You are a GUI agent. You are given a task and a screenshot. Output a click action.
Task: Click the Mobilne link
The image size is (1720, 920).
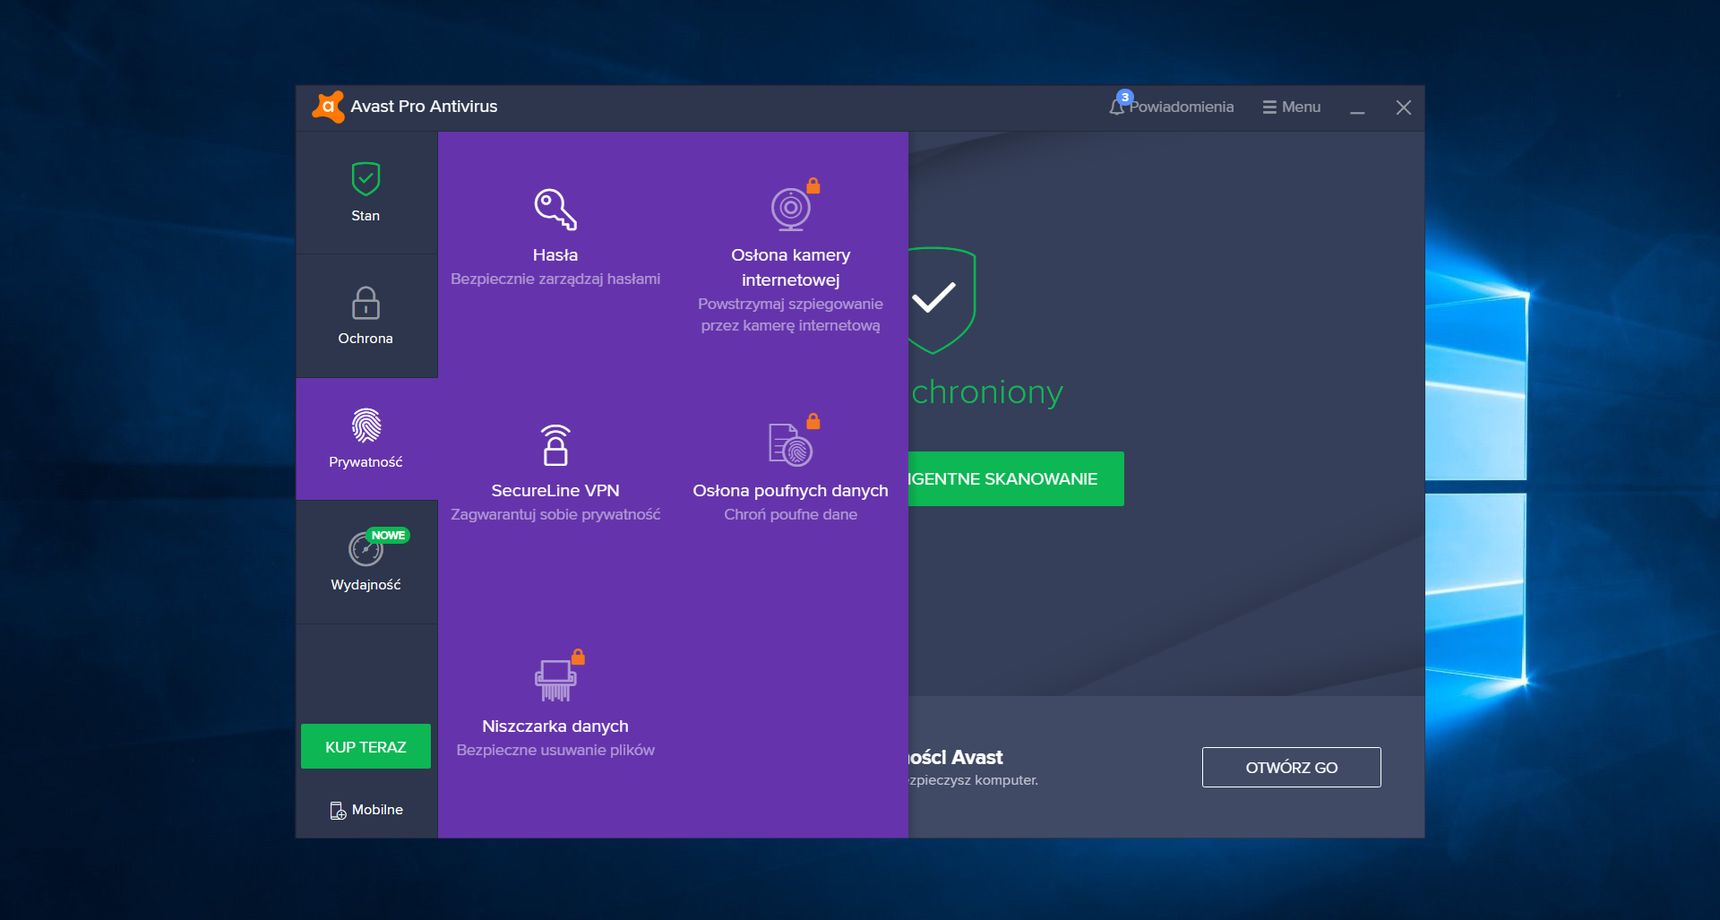click(x=377, y=810)
